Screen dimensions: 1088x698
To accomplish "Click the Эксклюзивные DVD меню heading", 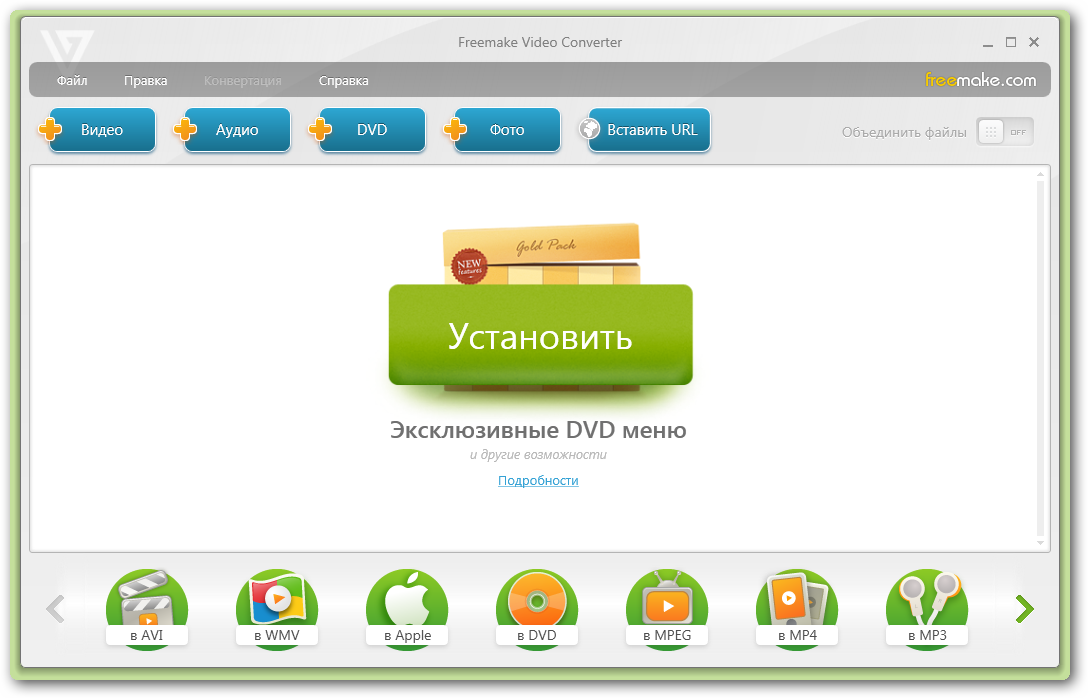I will [x=538, y=430].
